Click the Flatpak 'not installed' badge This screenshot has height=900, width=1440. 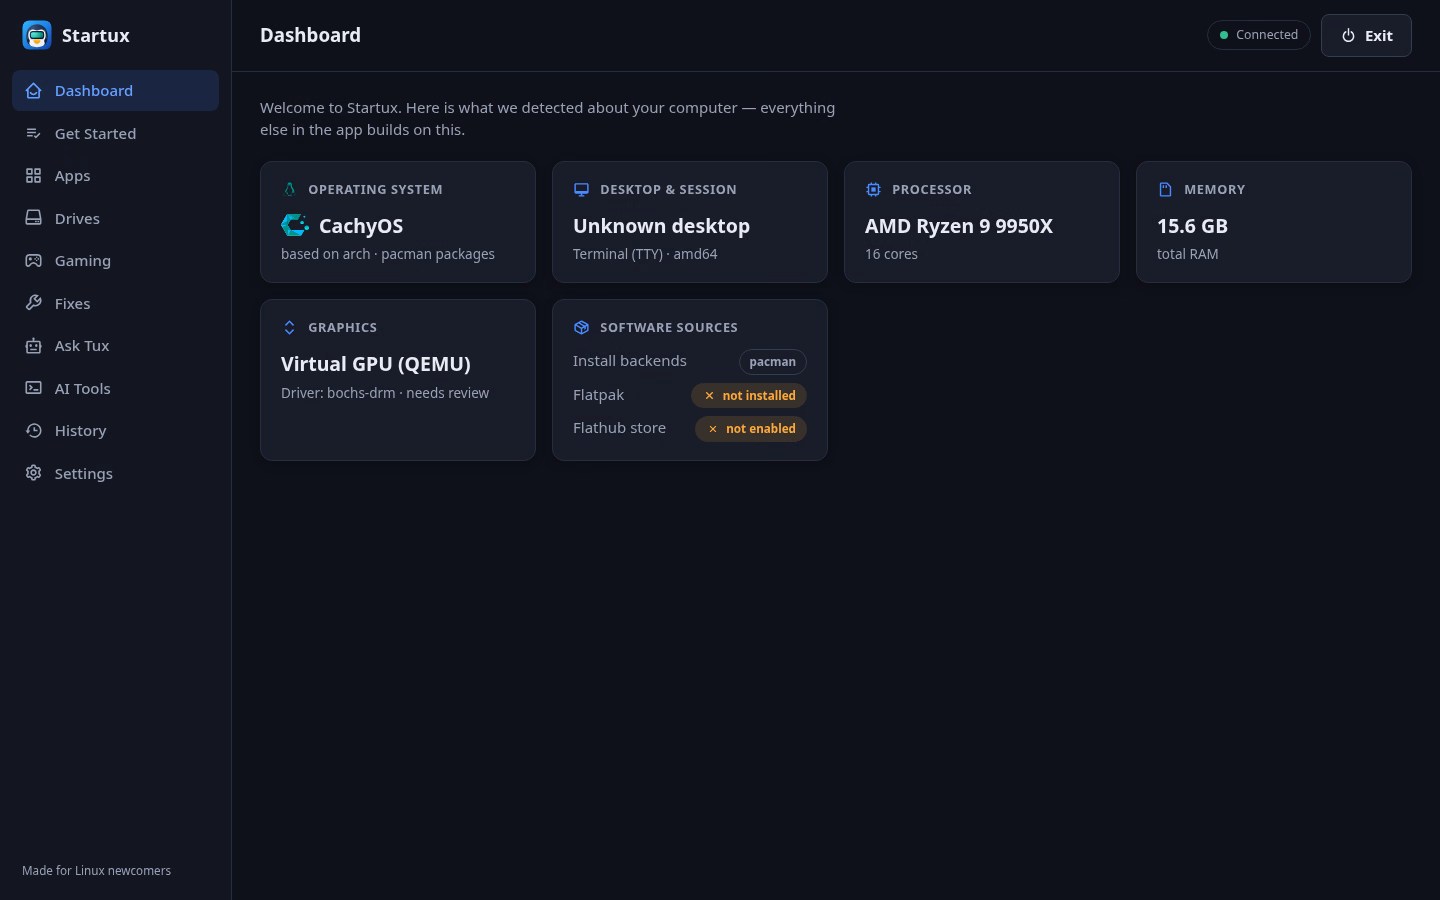click(x=749, y=395)
